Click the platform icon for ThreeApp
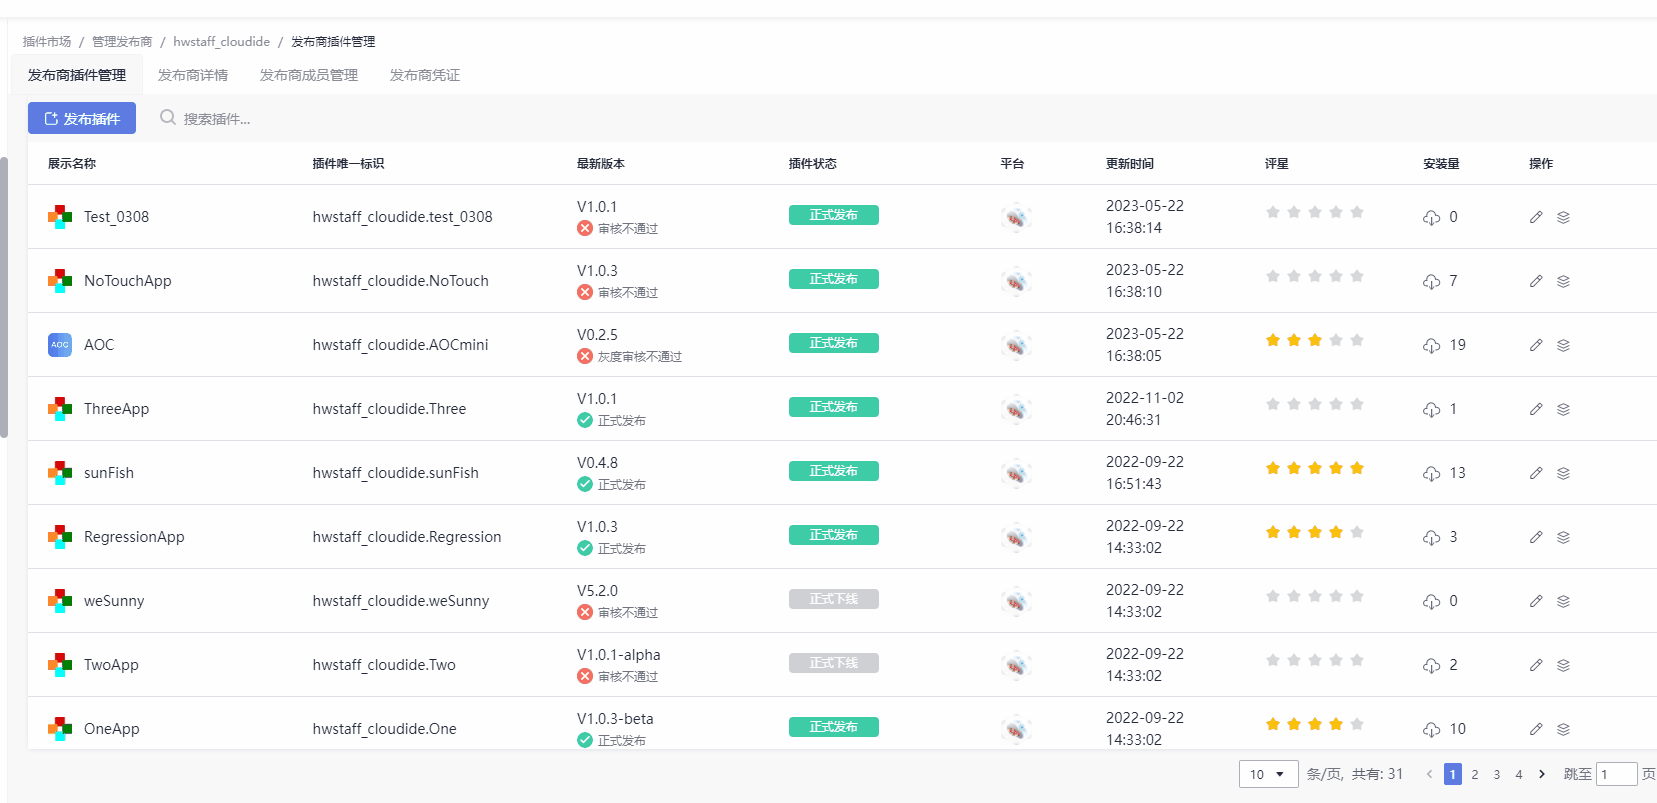Screen dimensions: 1657x803 click(1016, 409)
